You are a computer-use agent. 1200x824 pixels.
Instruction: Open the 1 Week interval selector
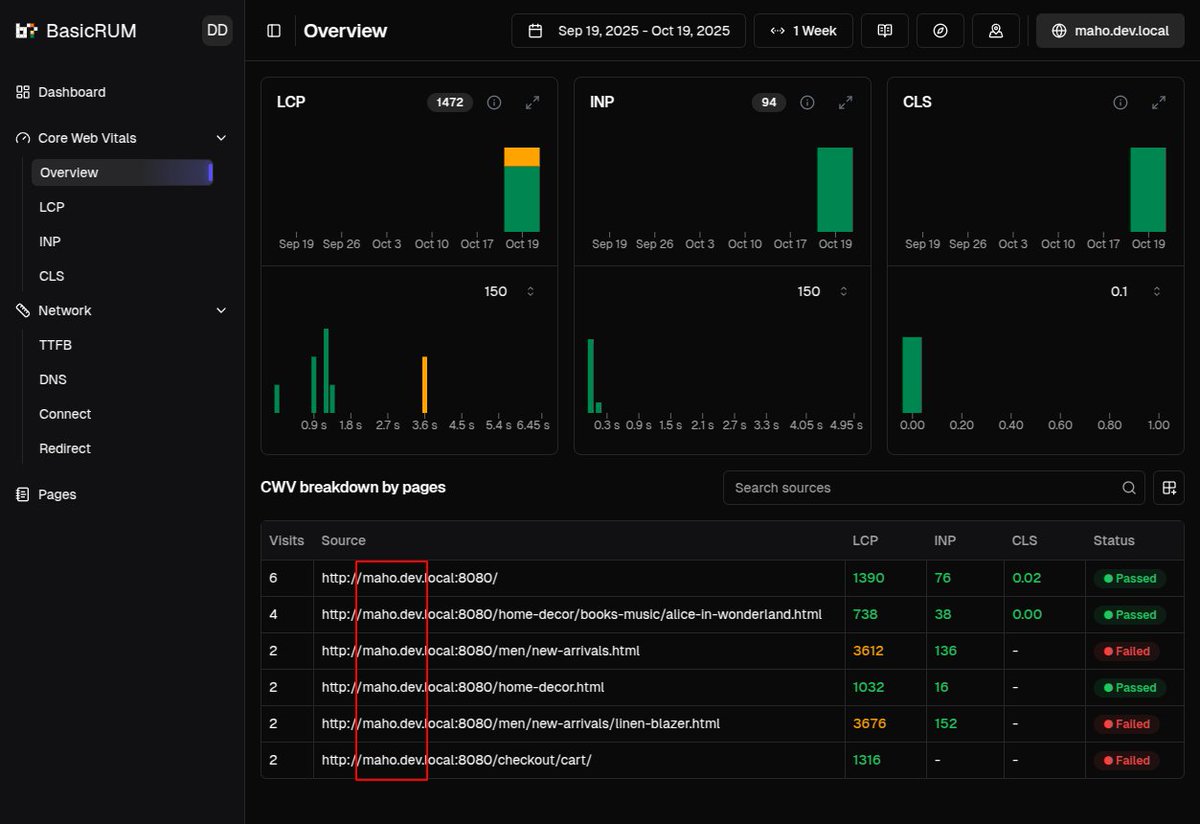click(803, 31)
